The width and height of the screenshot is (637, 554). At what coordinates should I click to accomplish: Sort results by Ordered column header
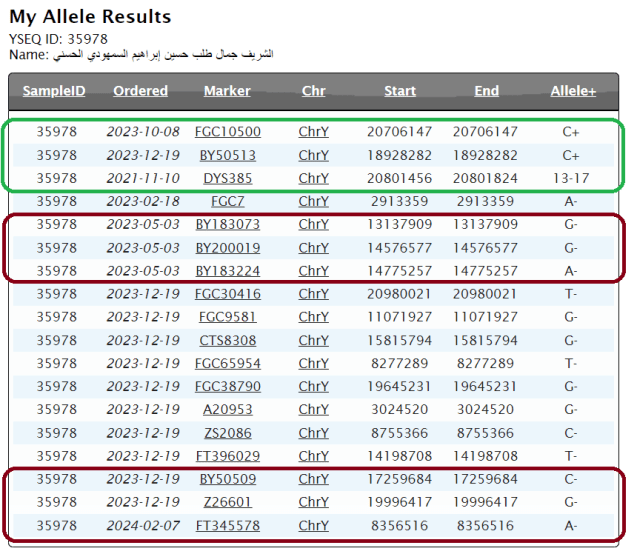point(140,91)
